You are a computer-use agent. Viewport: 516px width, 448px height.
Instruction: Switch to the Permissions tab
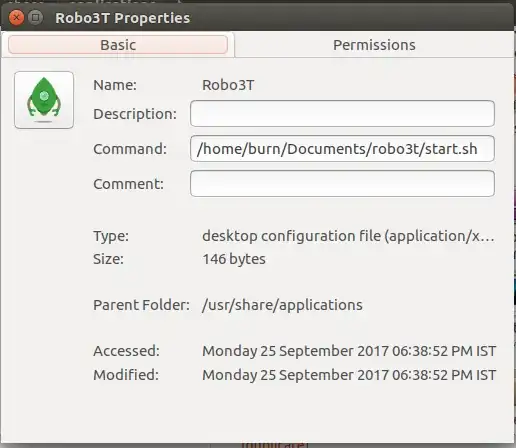click(374, 45)
